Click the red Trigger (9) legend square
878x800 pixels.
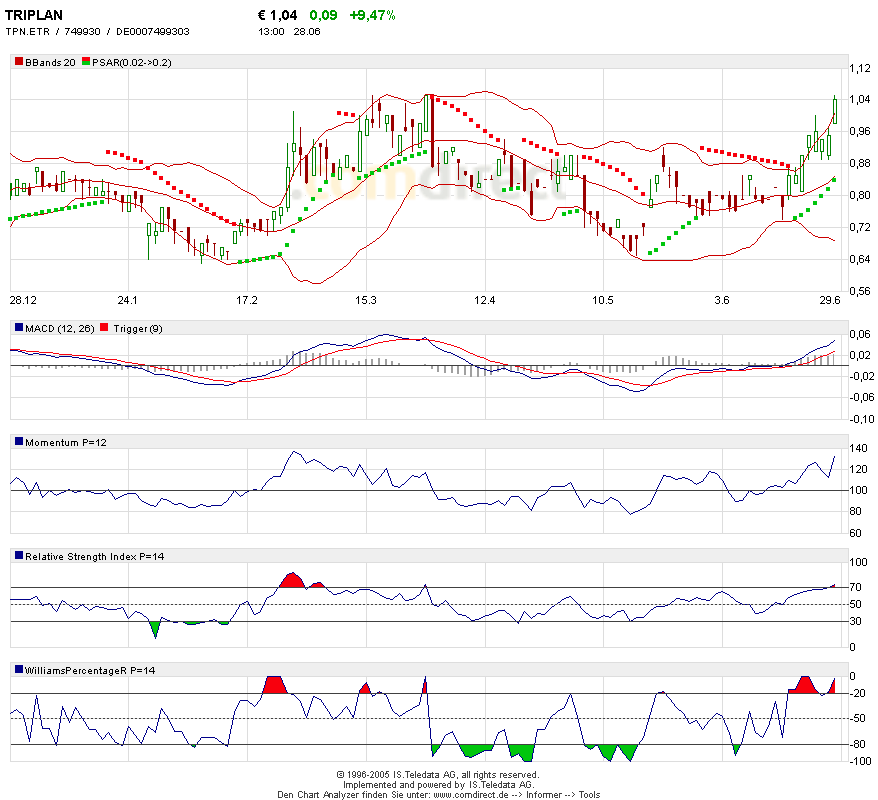tap(106, 328)
